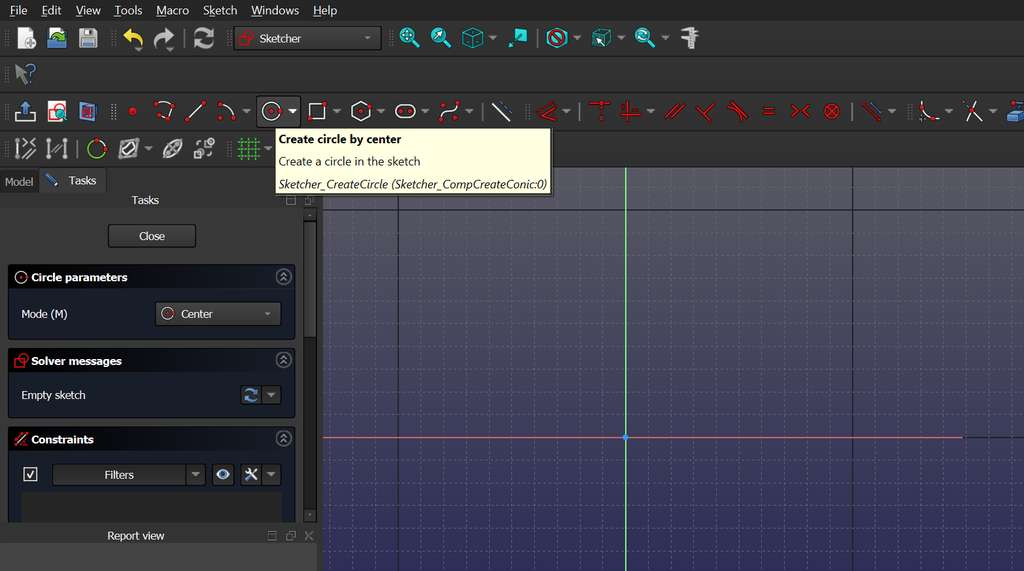The height and width of the screenshot is (571, 1024).
Task: Select the Create Polyline tool
Action: pos(164,111)
